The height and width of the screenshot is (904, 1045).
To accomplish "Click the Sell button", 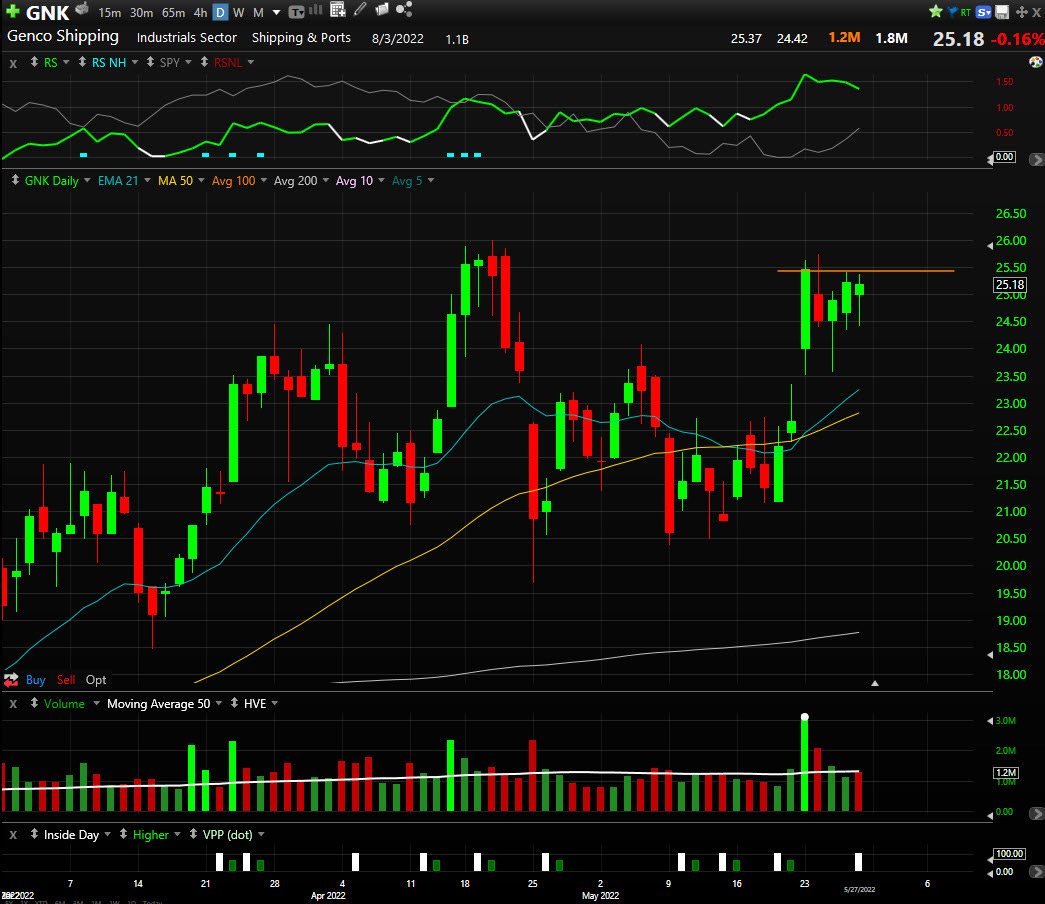I will tap(66, 680).
